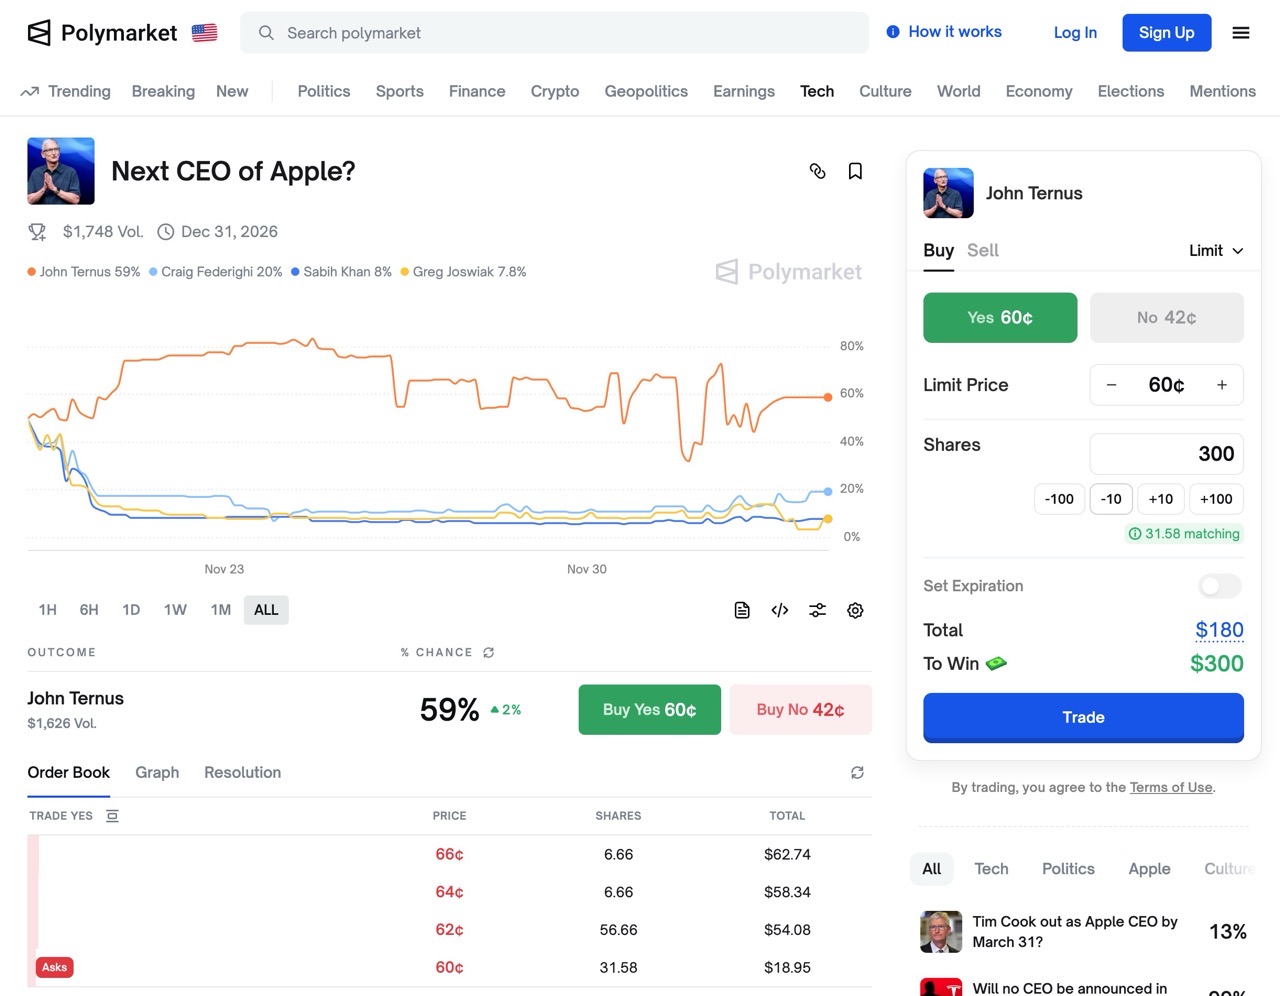This screenshot has height=996, width=1280.
Task: Open the Terms of Use link
Action: pos(1171,787)
